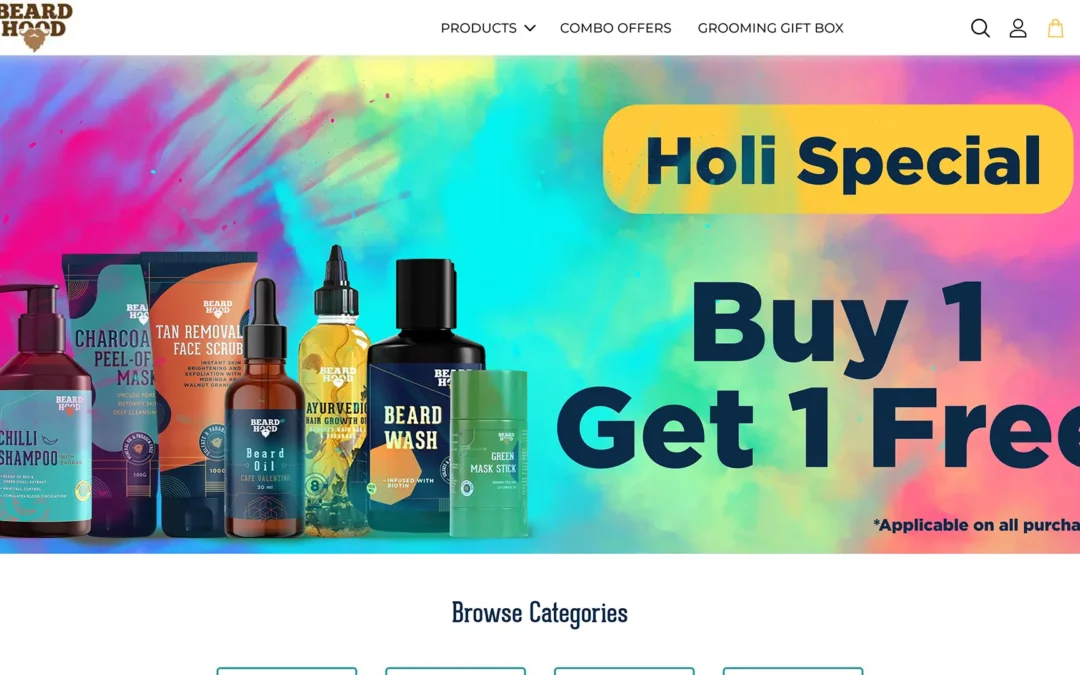This screenshot has height=675, width=1080.
Task: Open the first category card outline
Action: click(287, 671)
